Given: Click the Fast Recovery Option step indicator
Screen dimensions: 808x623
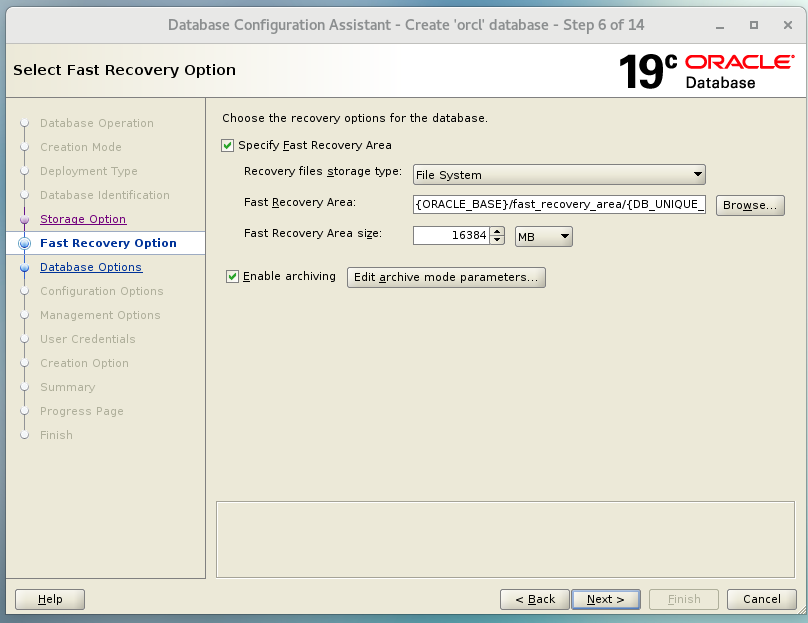Looking at the screenshot, I should click(x=24, y=243).
